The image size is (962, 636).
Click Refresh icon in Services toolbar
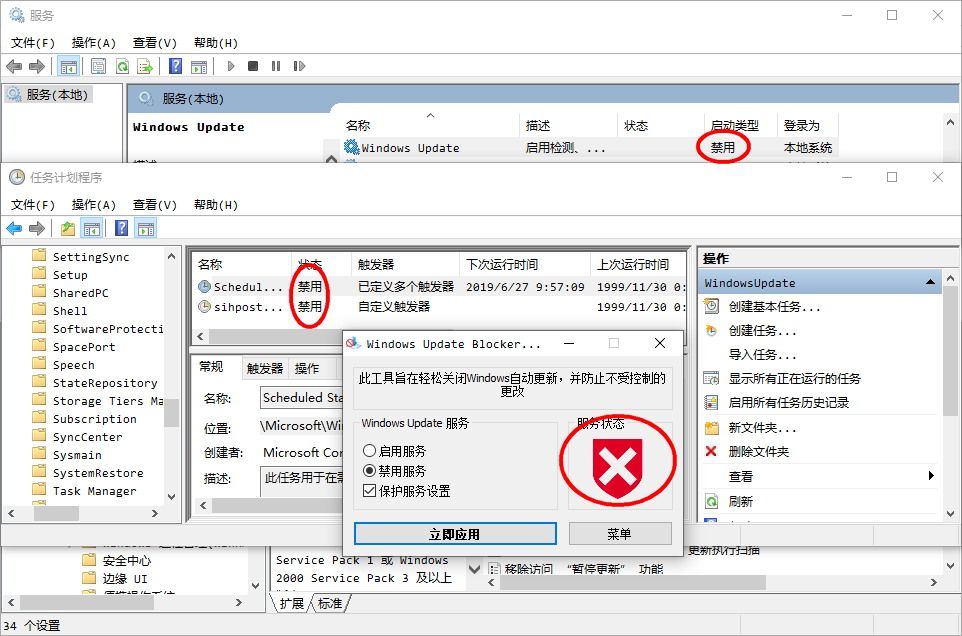pos(122,66)
